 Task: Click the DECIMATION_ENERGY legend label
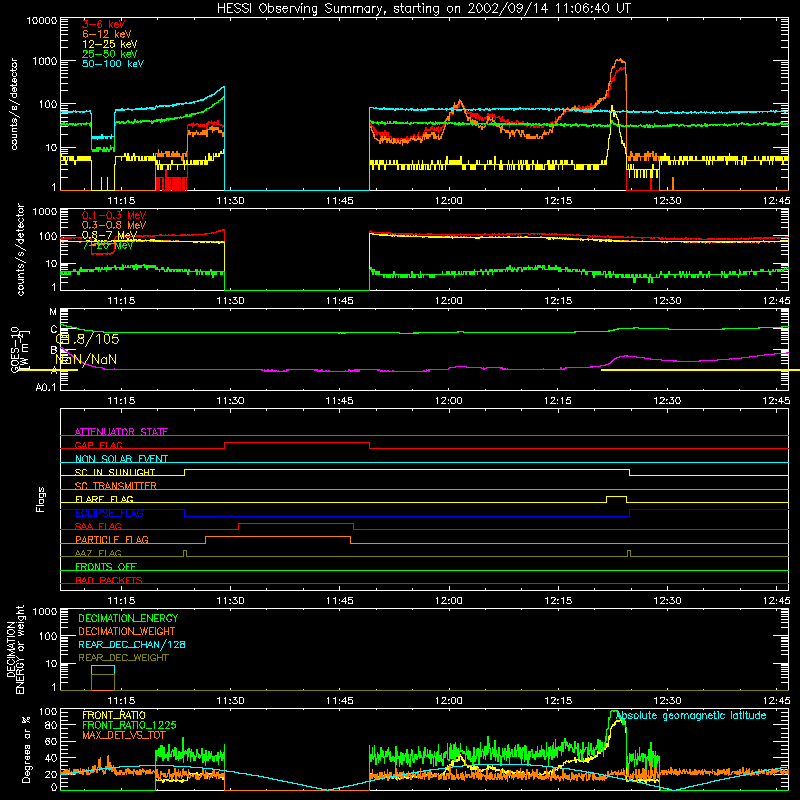click(x=128, y=618)
